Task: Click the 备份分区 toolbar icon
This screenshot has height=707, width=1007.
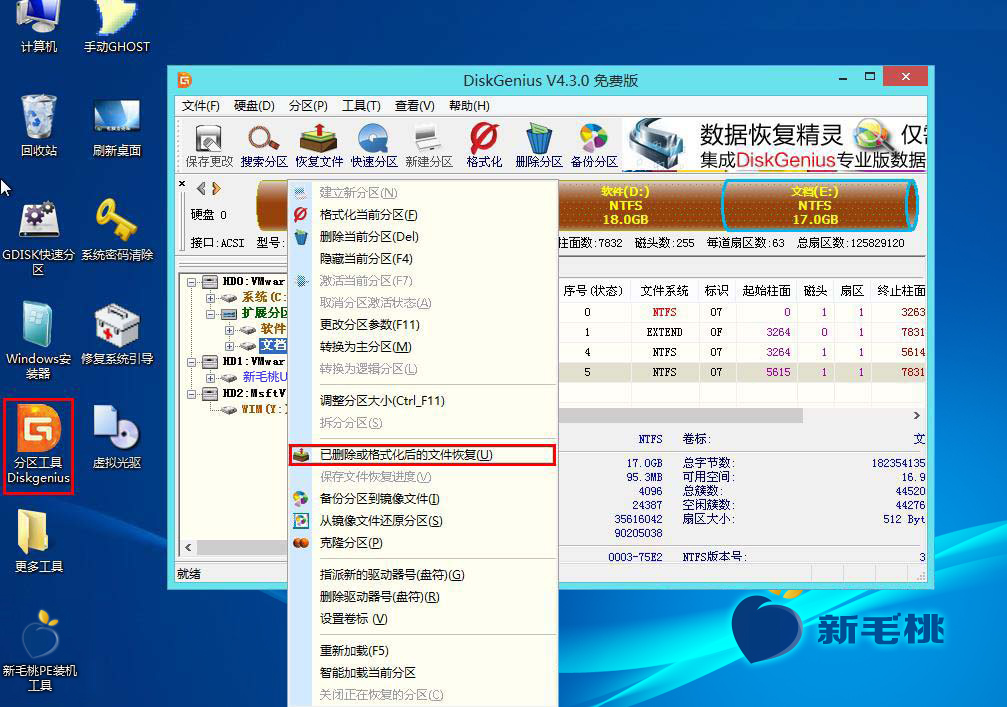Action: tap(594, 146)
